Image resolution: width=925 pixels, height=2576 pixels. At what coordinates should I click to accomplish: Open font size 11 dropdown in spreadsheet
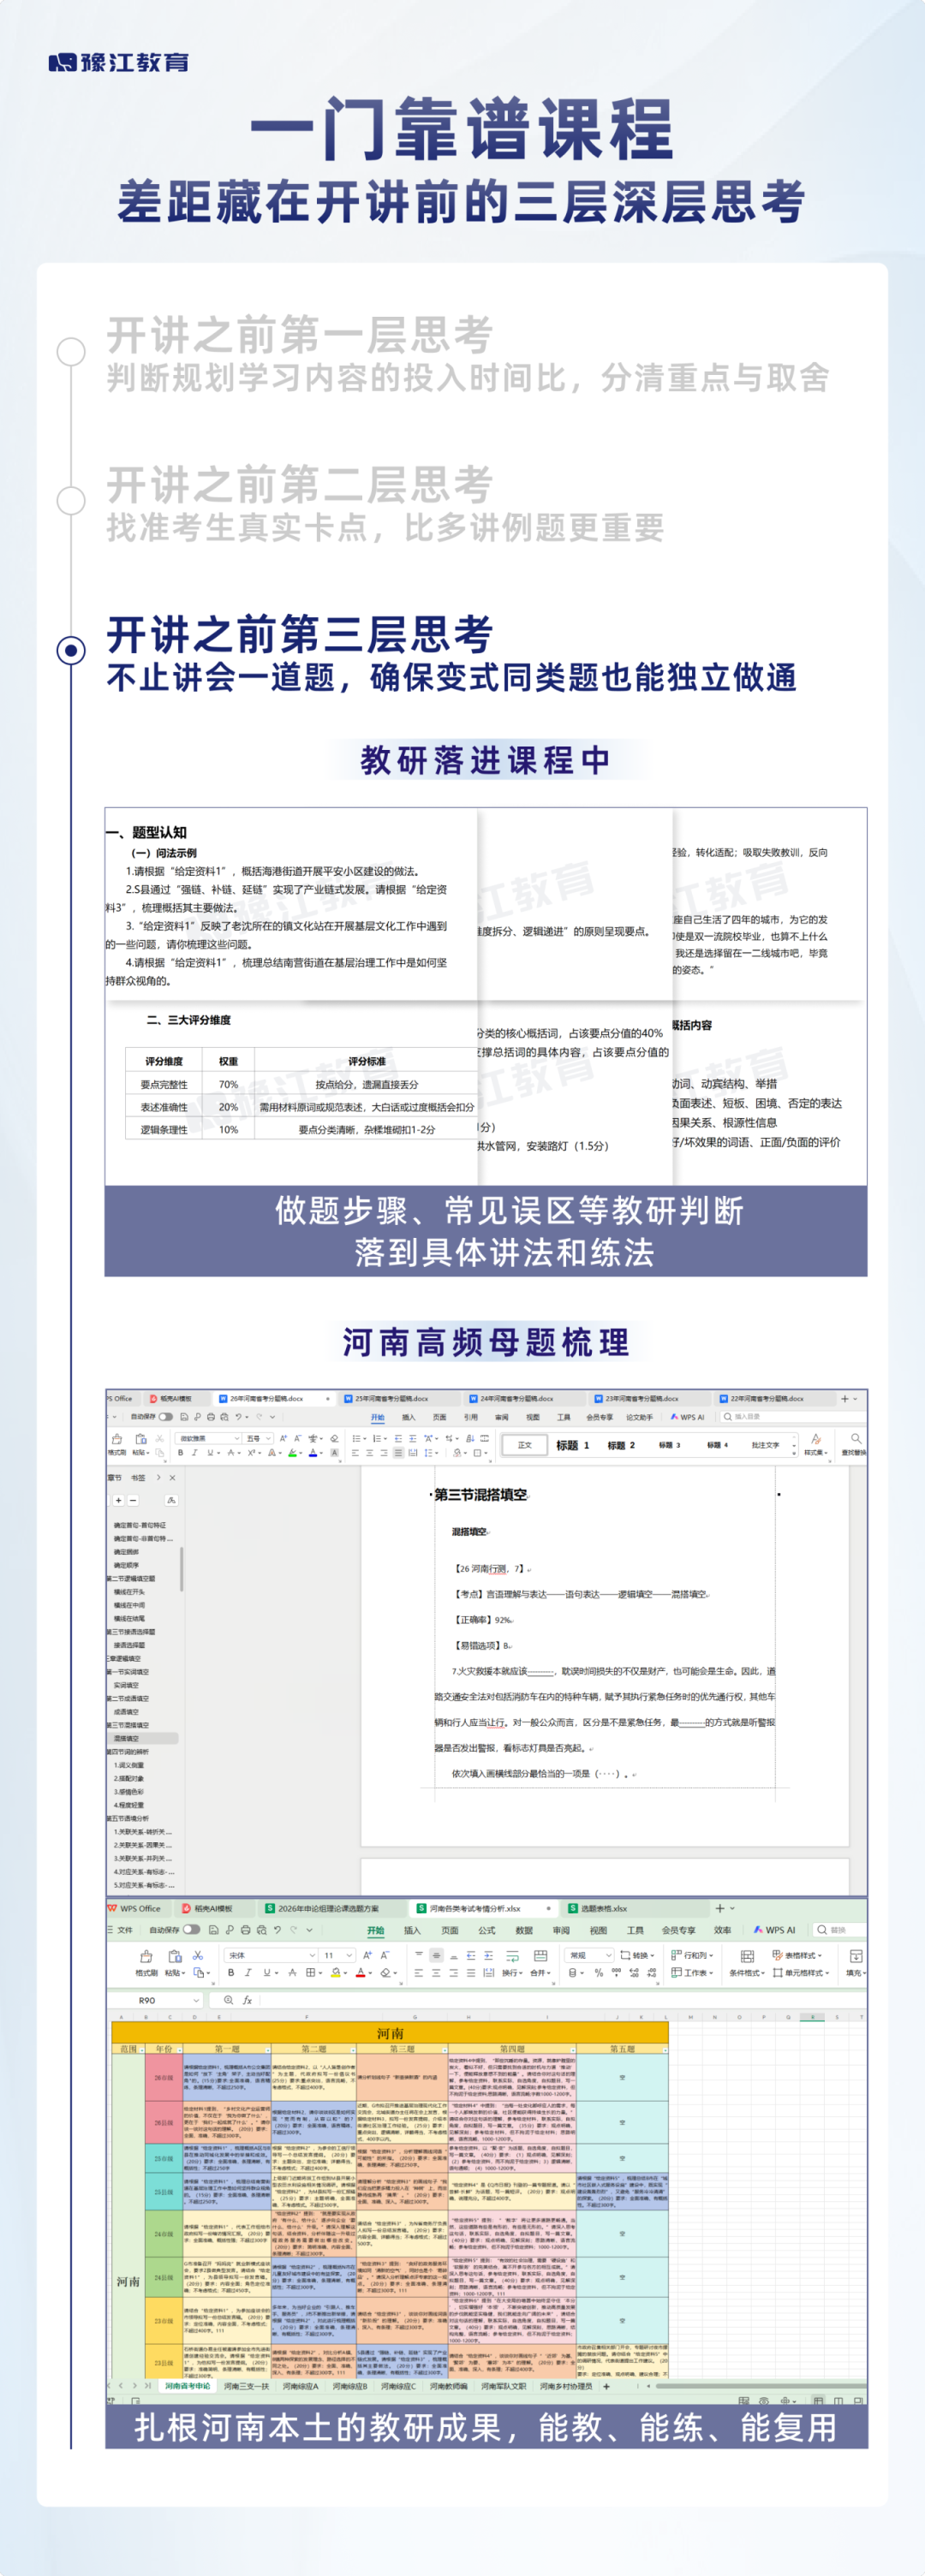(338, 1955)
